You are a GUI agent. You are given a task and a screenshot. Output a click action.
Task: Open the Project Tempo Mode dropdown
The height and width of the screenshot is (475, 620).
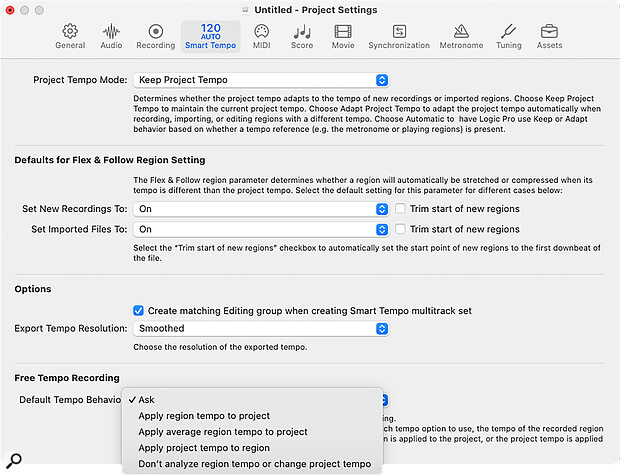261,80
